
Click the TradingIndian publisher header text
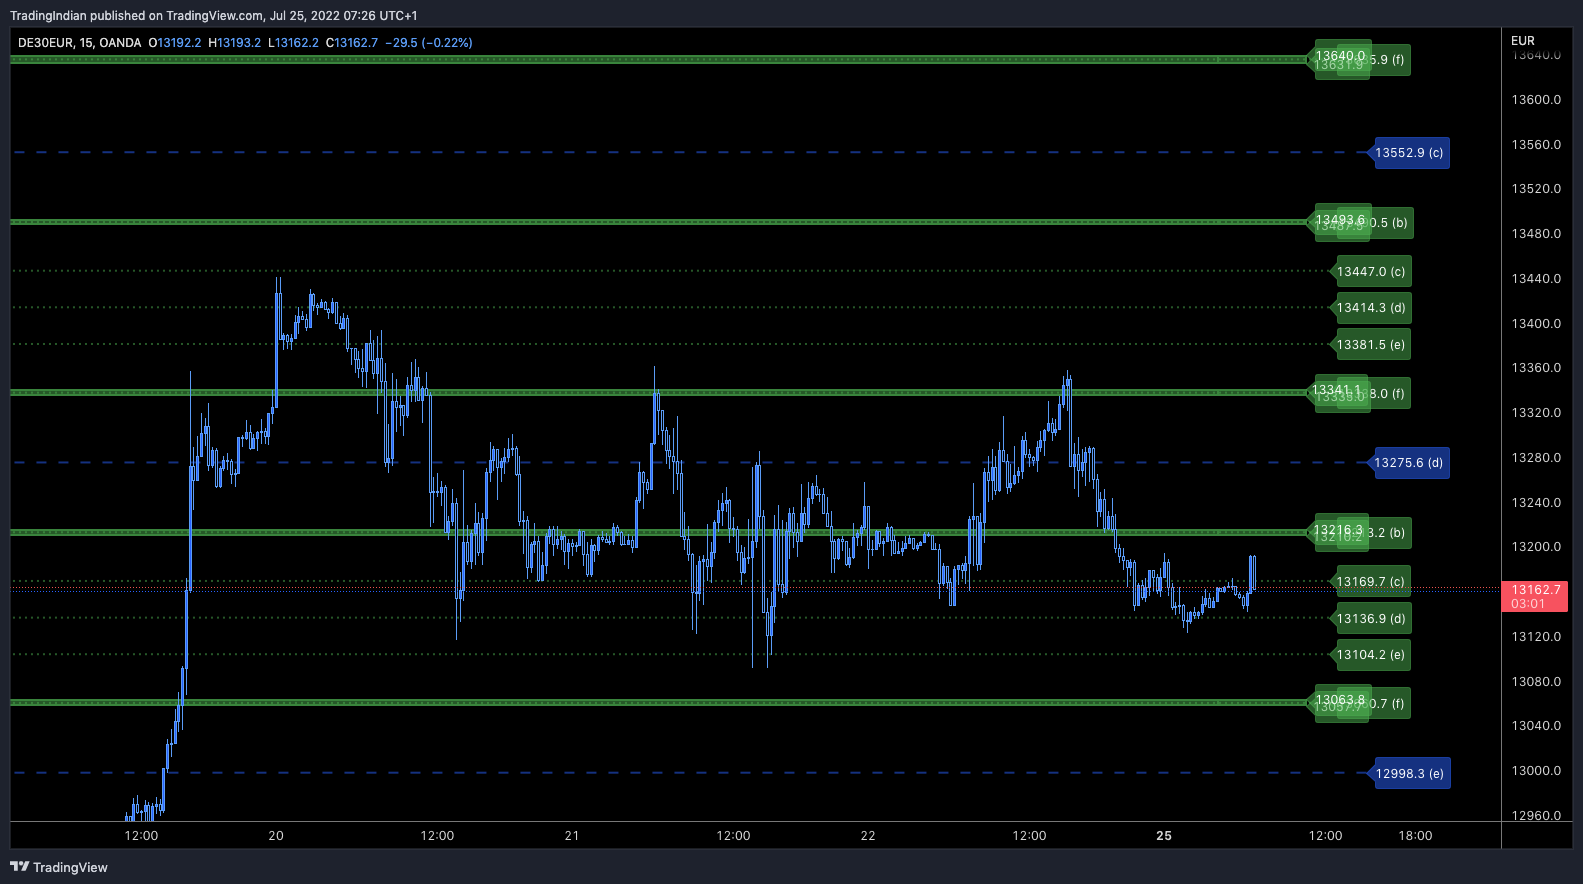click(214, 16)
